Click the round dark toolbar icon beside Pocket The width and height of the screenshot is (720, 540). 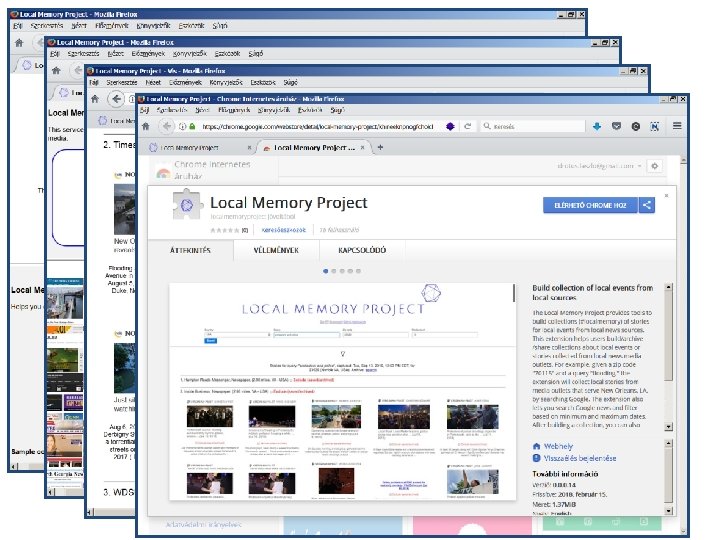[x=636, y=126]
